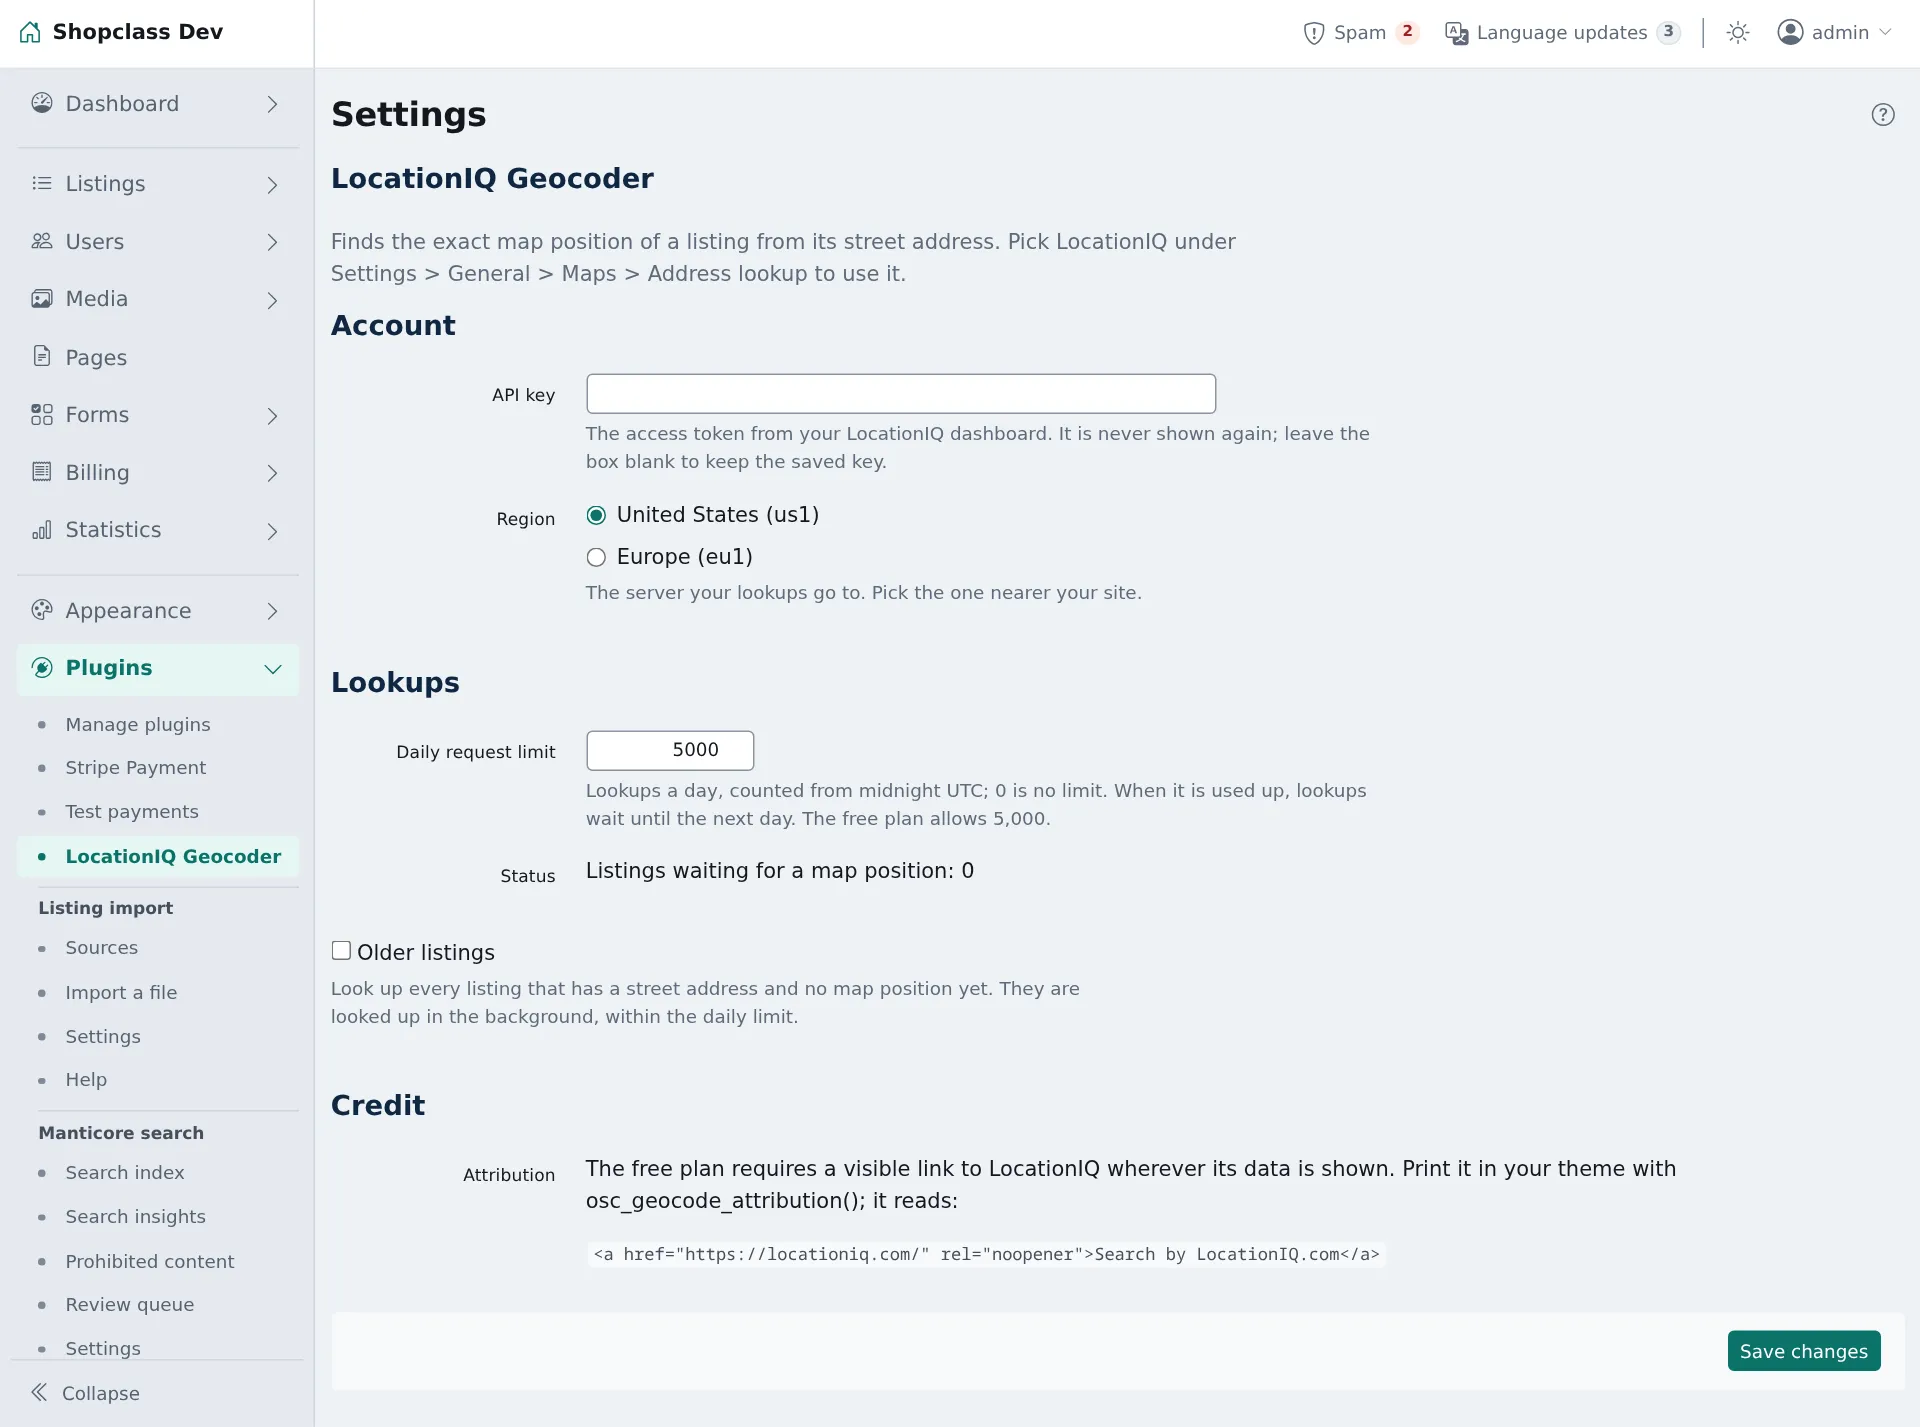Click the Listings list icon
1920x1427 pixels.
coord(41,183)
